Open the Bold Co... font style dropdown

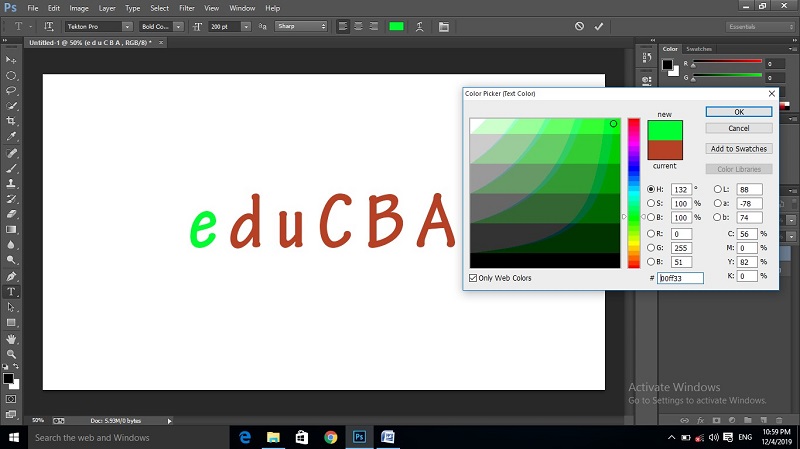tap(178, 27)
